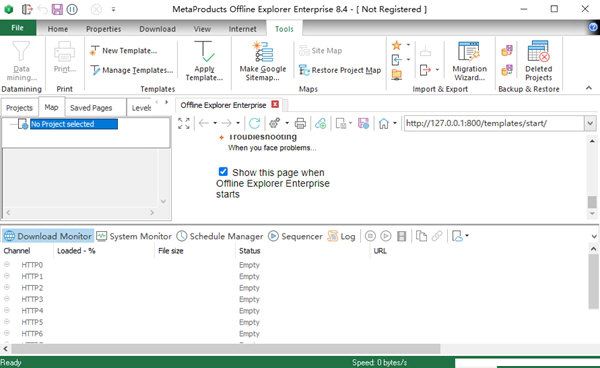Click the monitor horizontal scrollbar
600x368 pixels.
226,348
